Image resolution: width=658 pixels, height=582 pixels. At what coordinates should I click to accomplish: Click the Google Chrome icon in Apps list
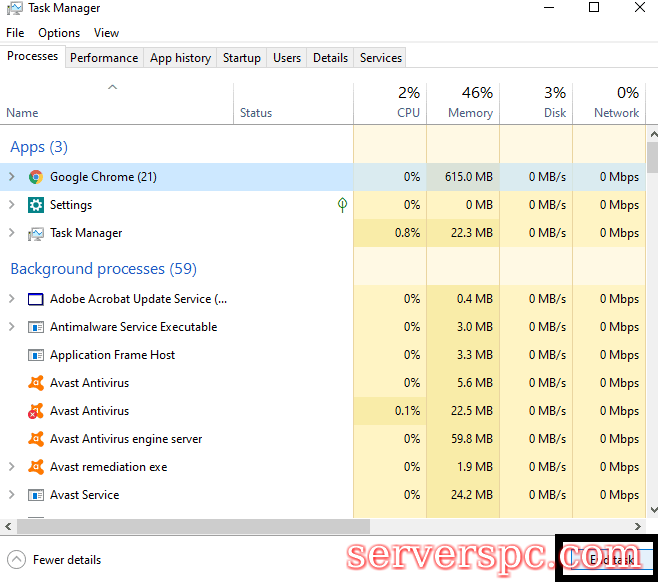coord(36,177)
